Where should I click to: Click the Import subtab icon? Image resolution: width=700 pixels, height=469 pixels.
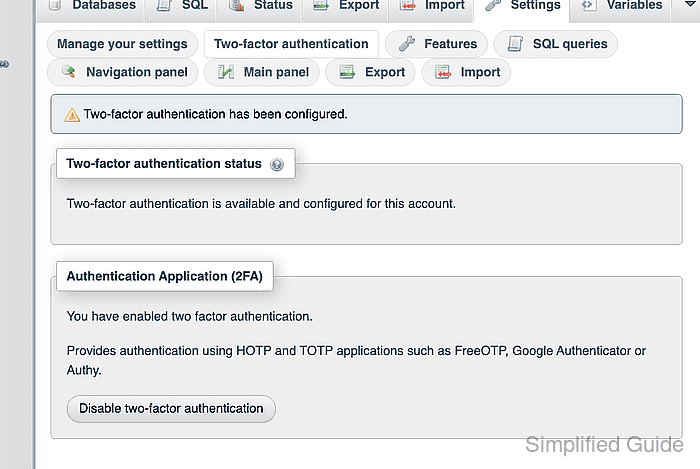coord(443,72)
